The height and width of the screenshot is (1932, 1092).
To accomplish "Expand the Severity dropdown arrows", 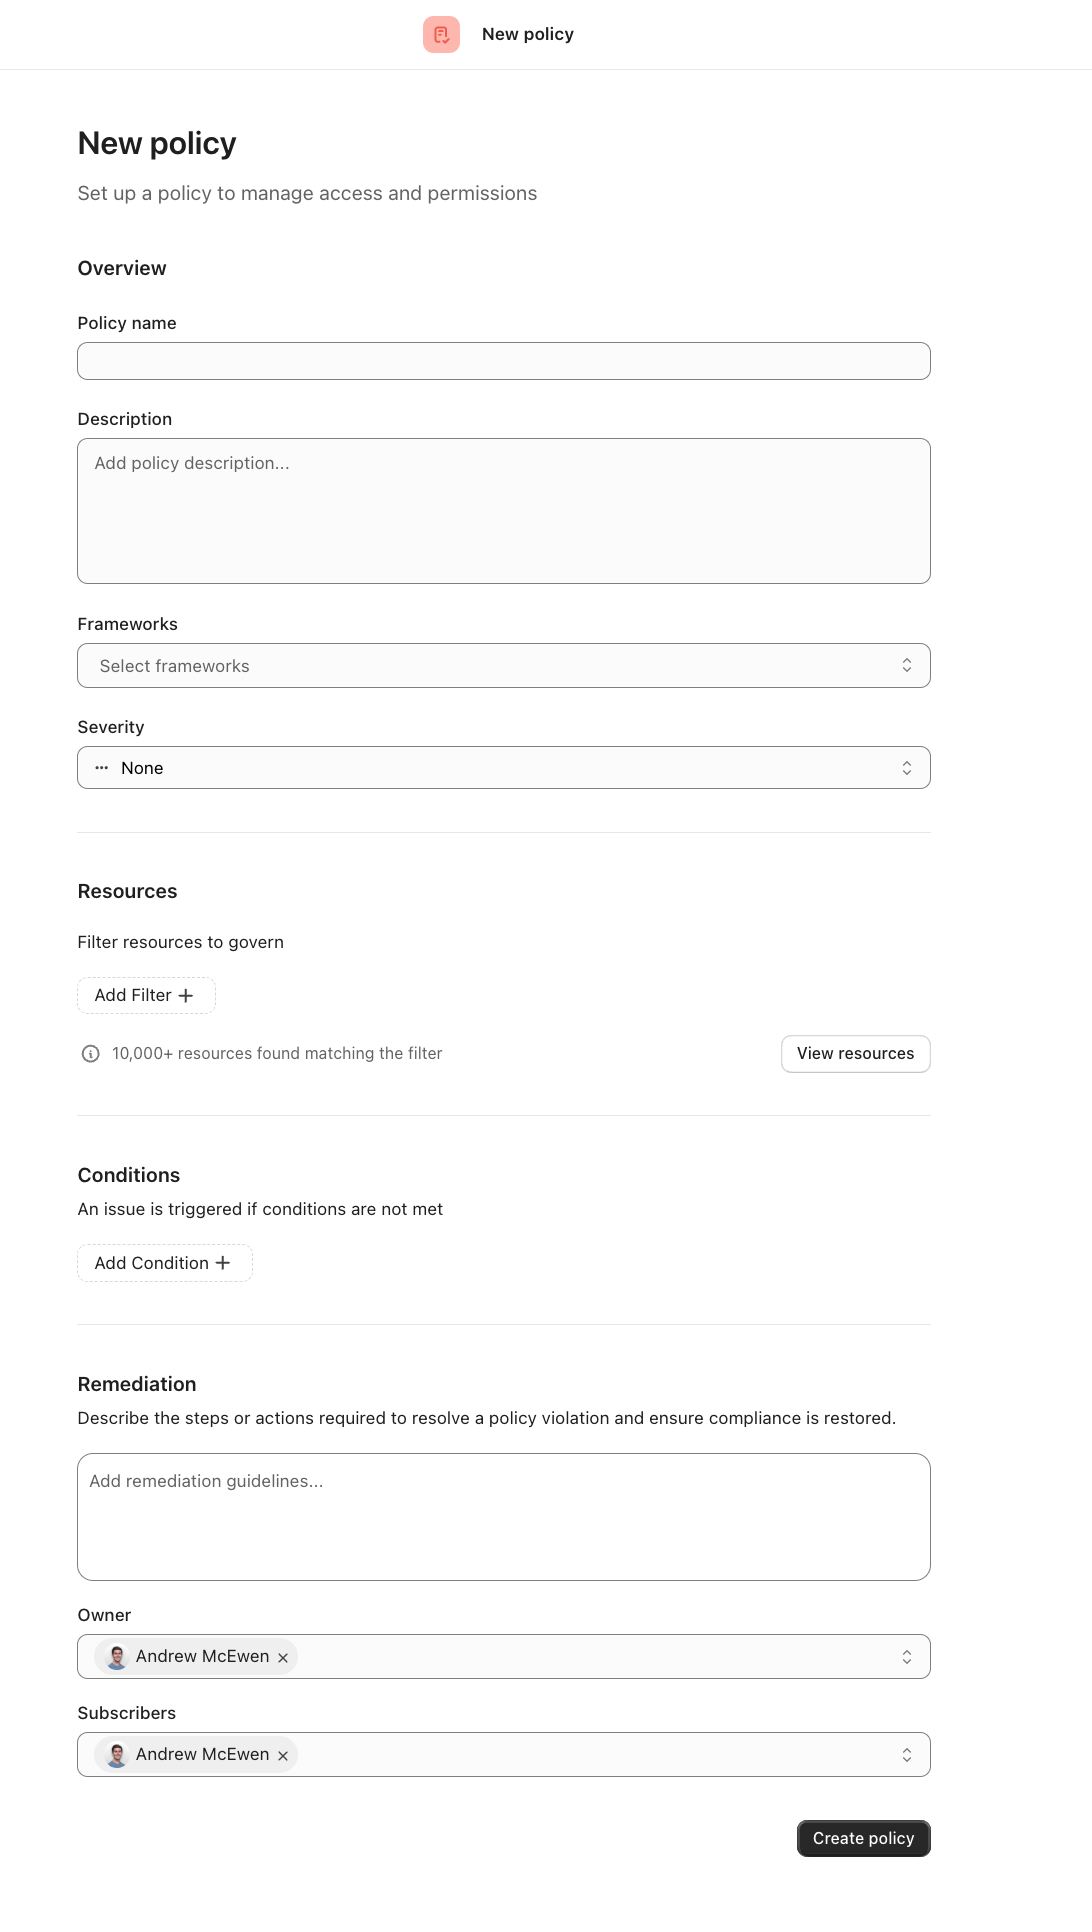I will [906, 768].
